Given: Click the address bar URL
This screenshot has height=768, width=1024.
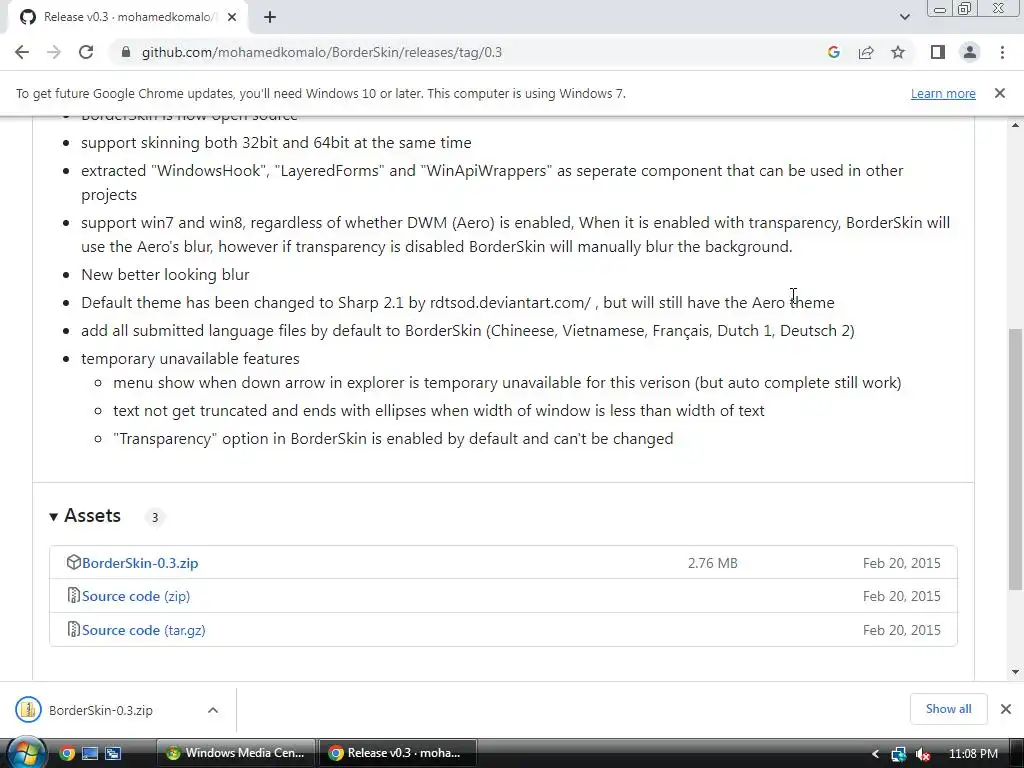Looking at the screenshot, I should tap(321, 52).
